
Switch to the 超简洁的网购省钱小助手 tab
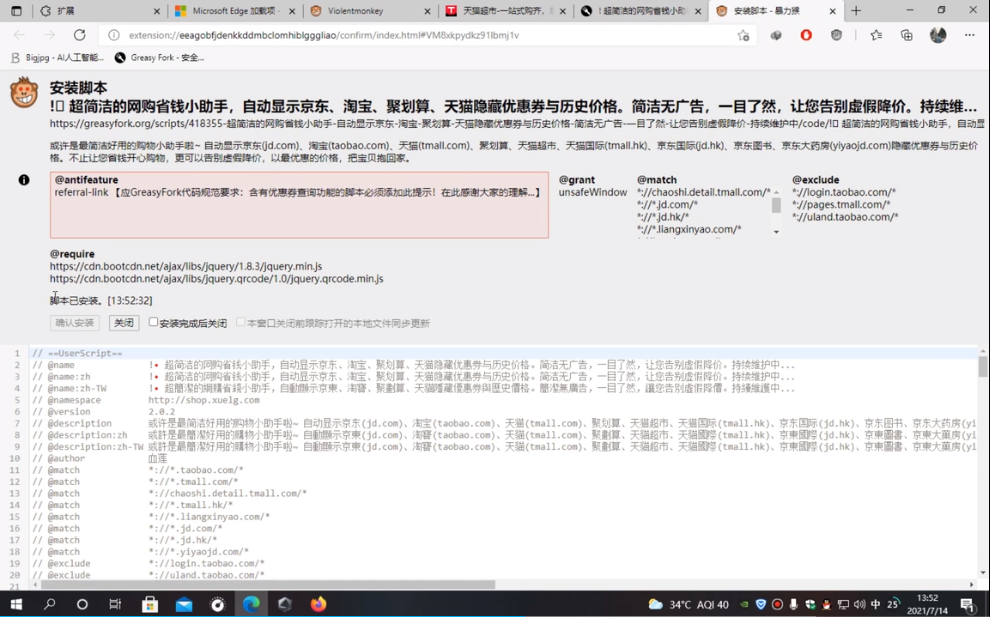[x=641, y=11]
